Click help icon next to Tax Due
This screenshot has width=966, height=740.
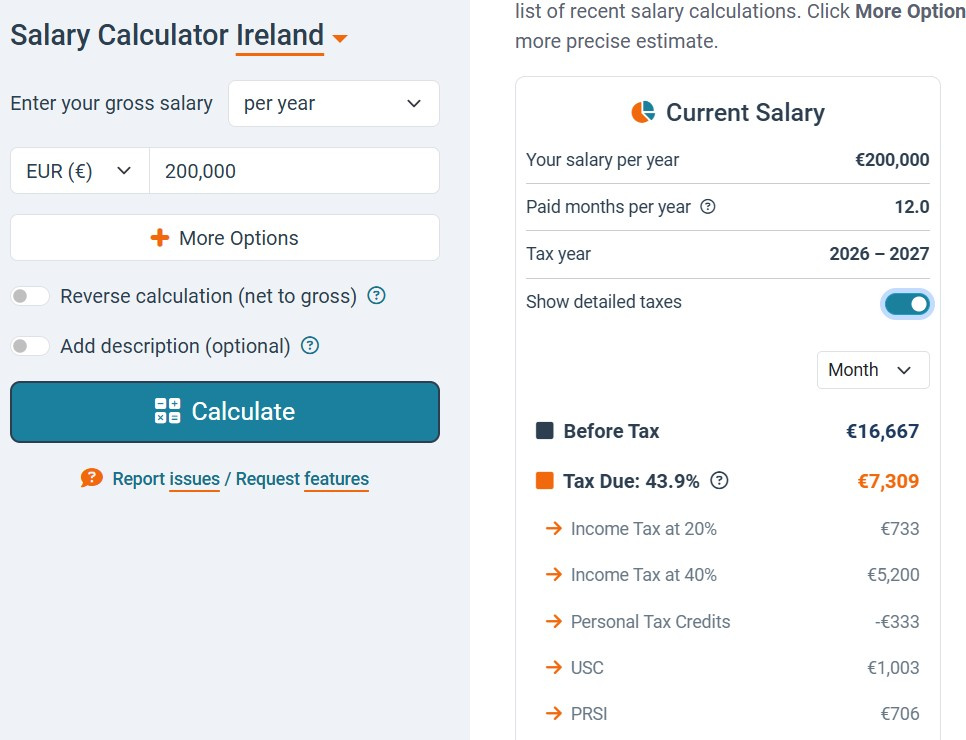tap(719, 481)
